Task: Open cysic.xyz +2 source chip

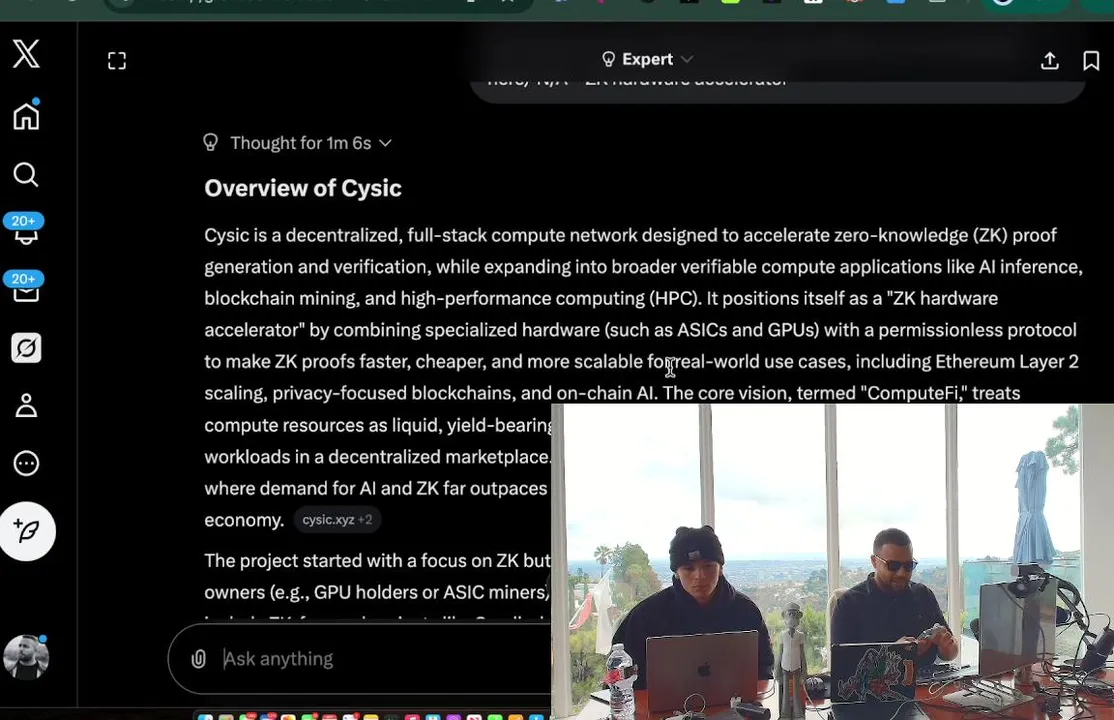Action: [x=337, y=520]
